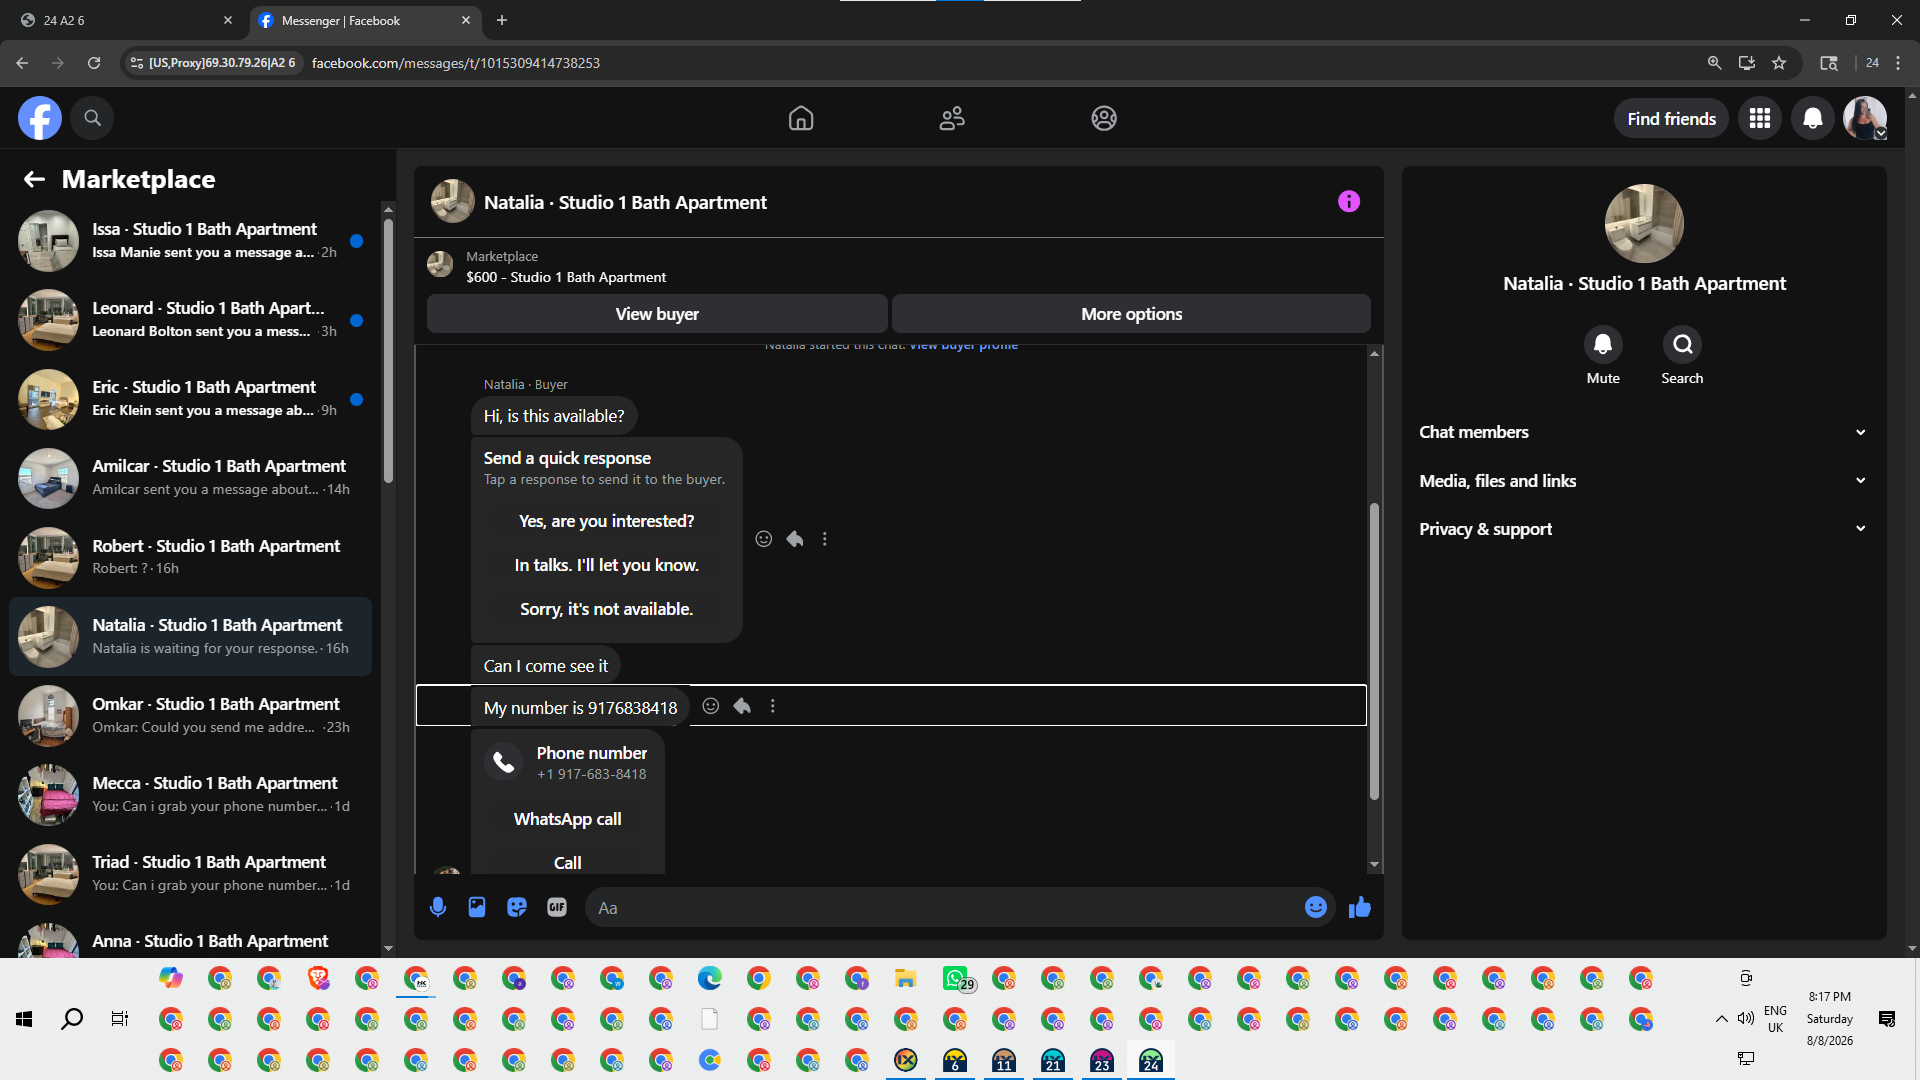1920x1080 pixels.
Task: React to the quick response card
Action: click(x=764, y=539)
